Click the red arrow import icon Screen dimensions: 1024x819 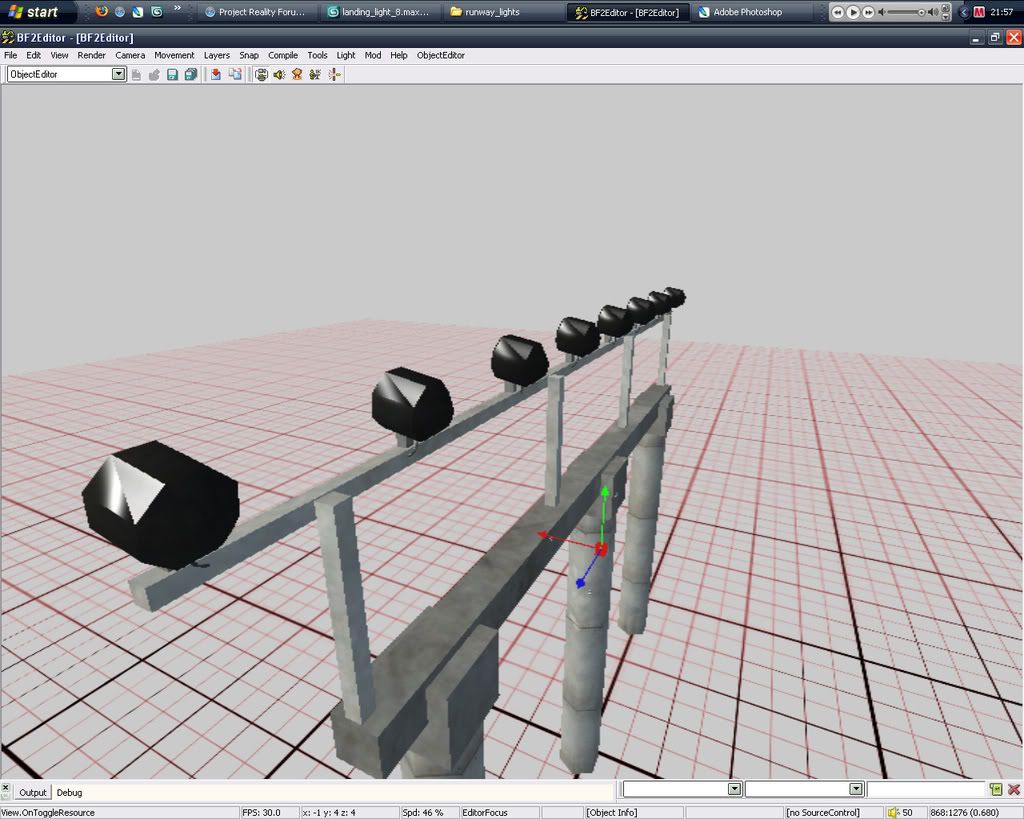click(x=216, y=75)
